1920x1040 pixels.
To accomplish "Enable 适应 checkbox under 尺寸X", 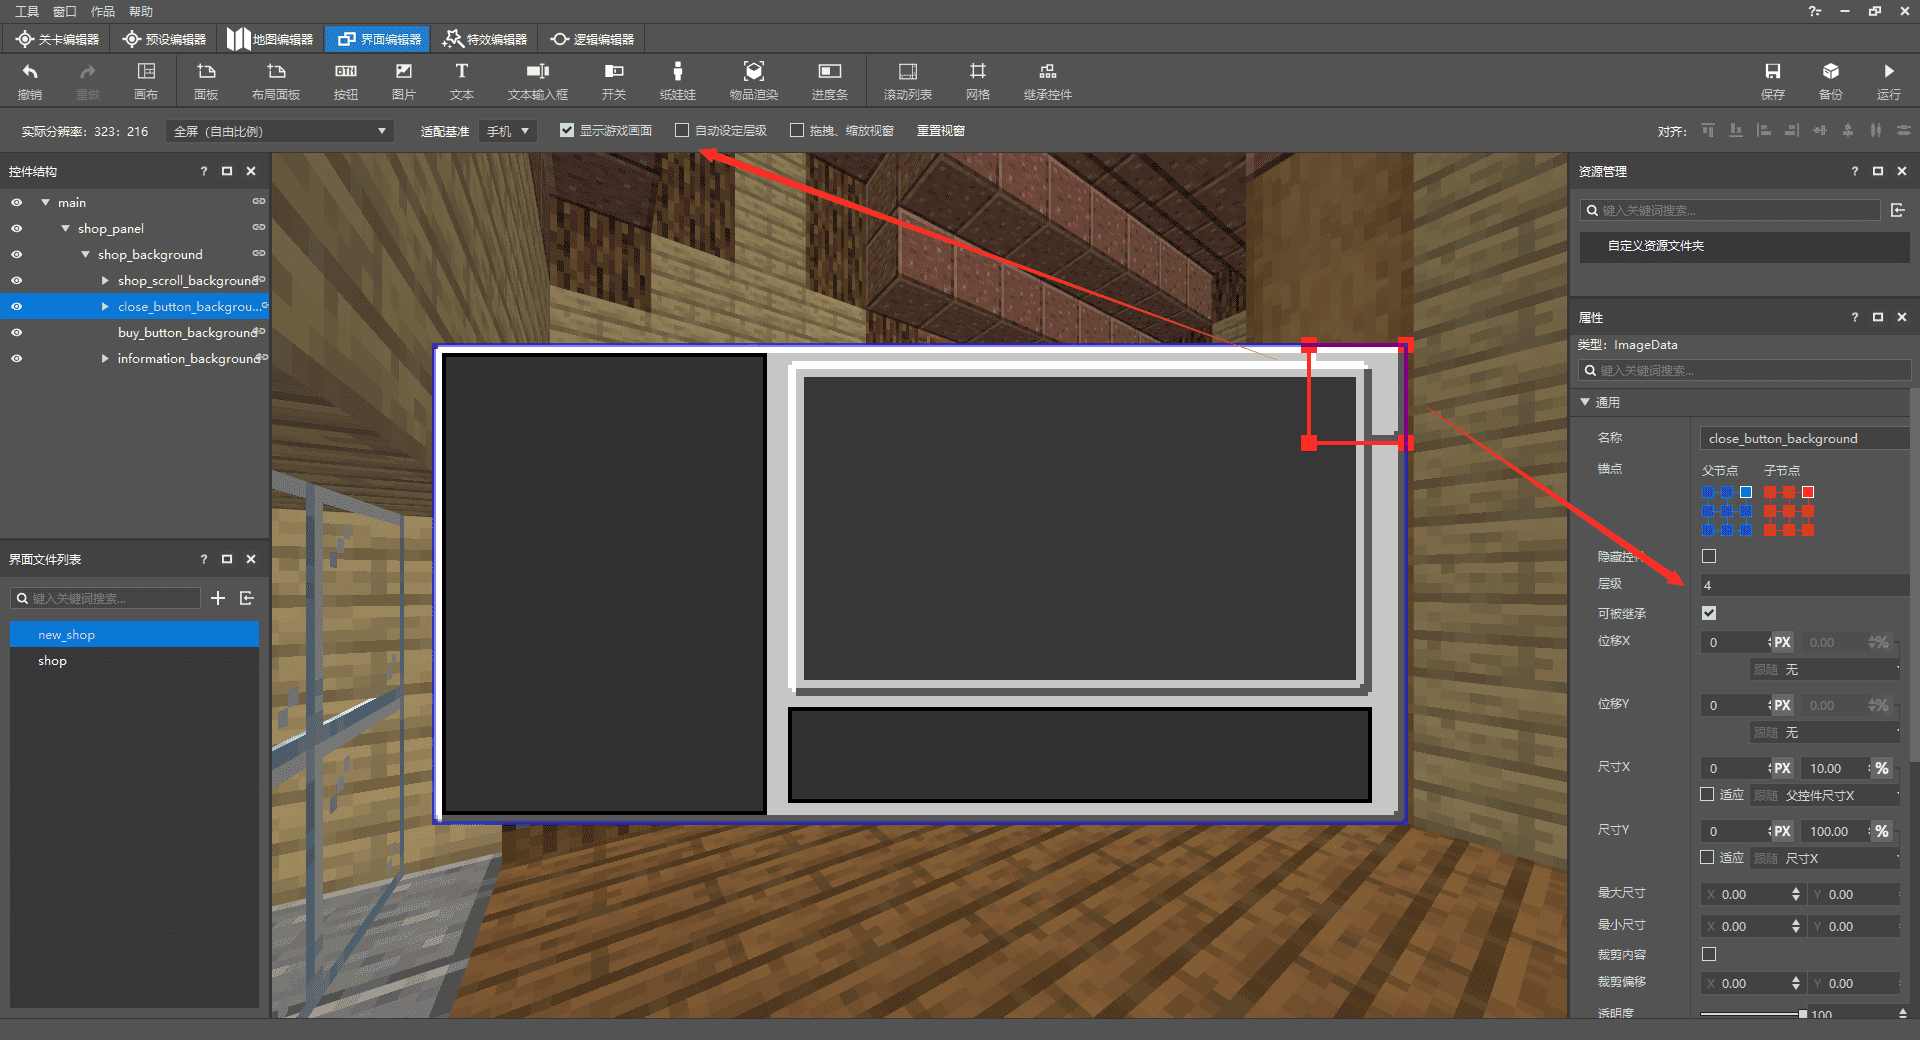I will pyautogui.click(x=1708, y=794).
